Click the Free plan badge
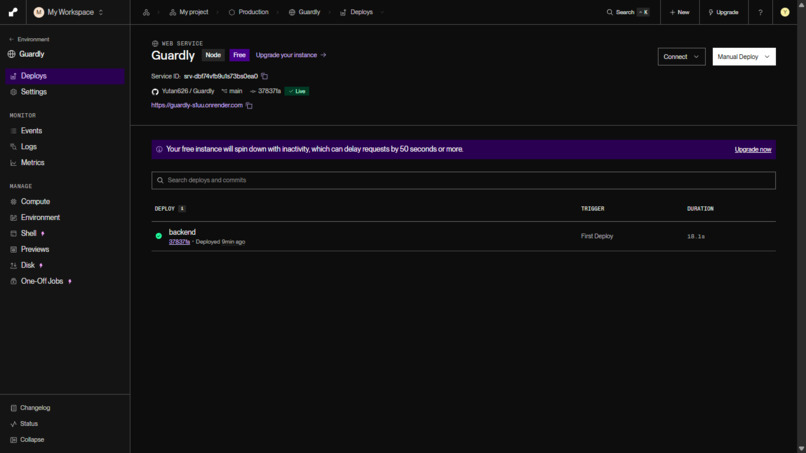 coord(240,55)
